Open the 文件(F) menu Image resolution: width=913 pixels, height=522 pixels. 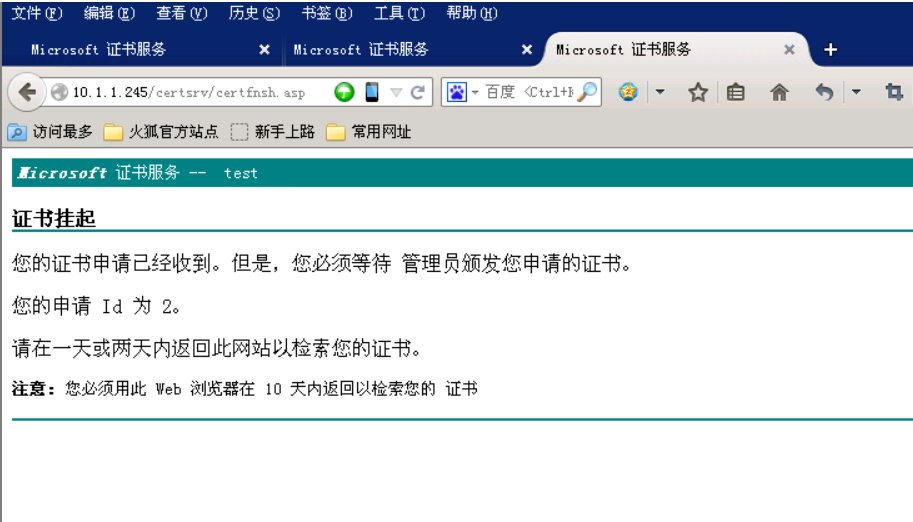point(37,13)
